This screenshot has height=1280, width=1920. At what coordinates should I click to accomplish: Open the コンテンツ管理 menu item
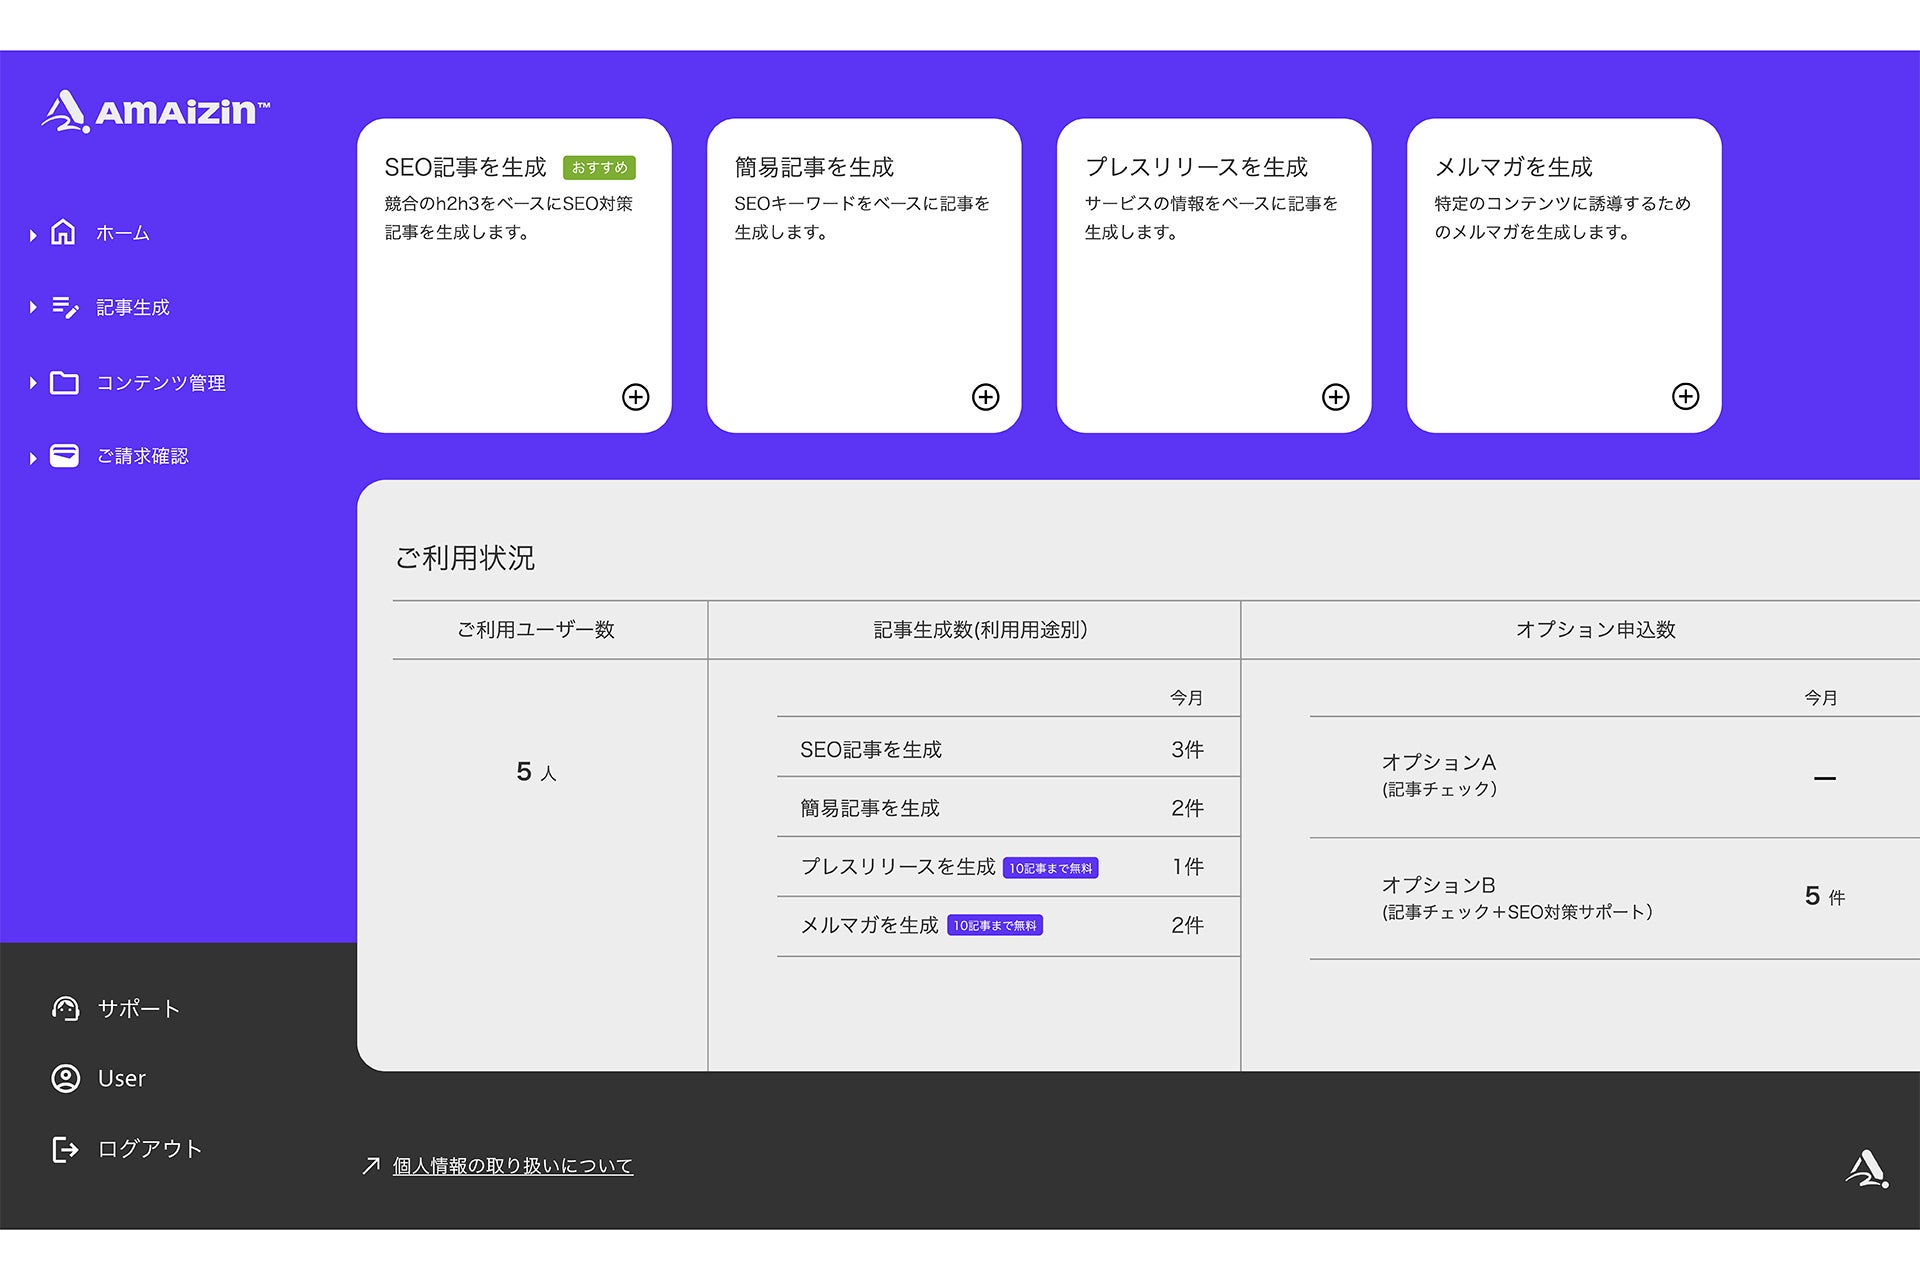coord(160,383)
